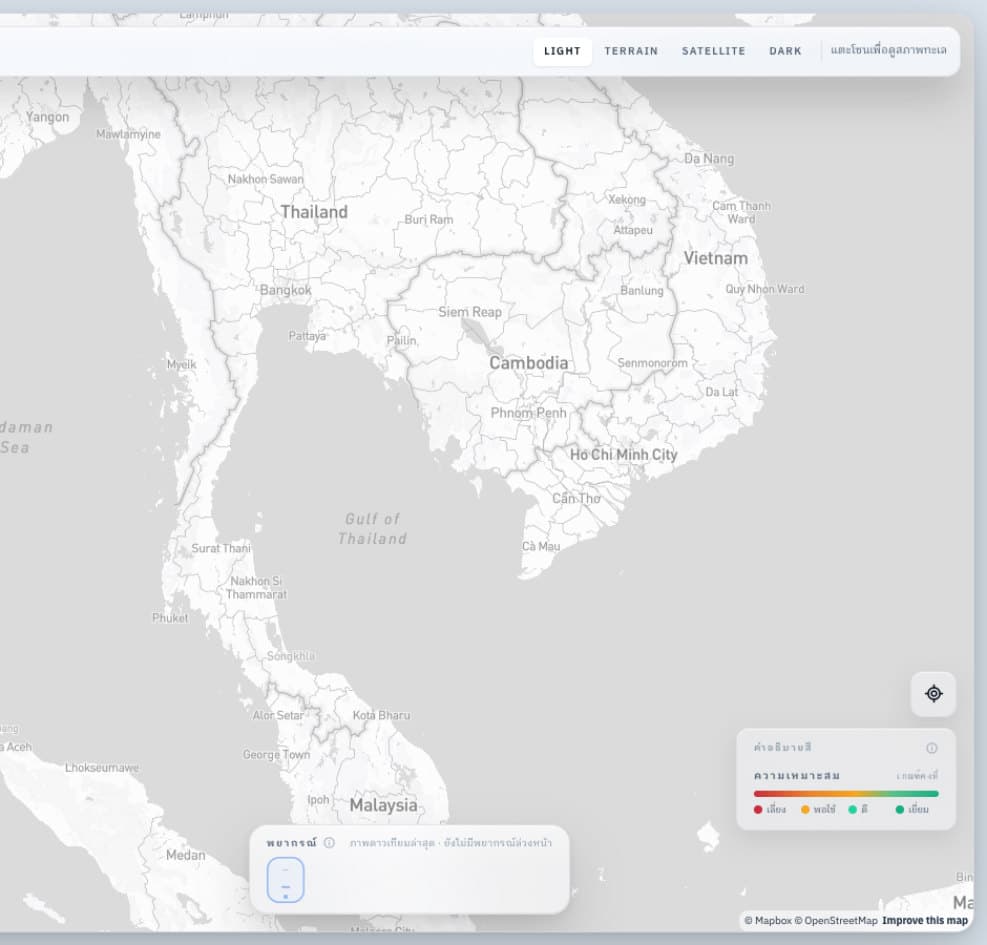This screenshot has width=987, height=945.
Task: Click the 'Quy Nhon Ward' map label
Action: pos(765,289)
